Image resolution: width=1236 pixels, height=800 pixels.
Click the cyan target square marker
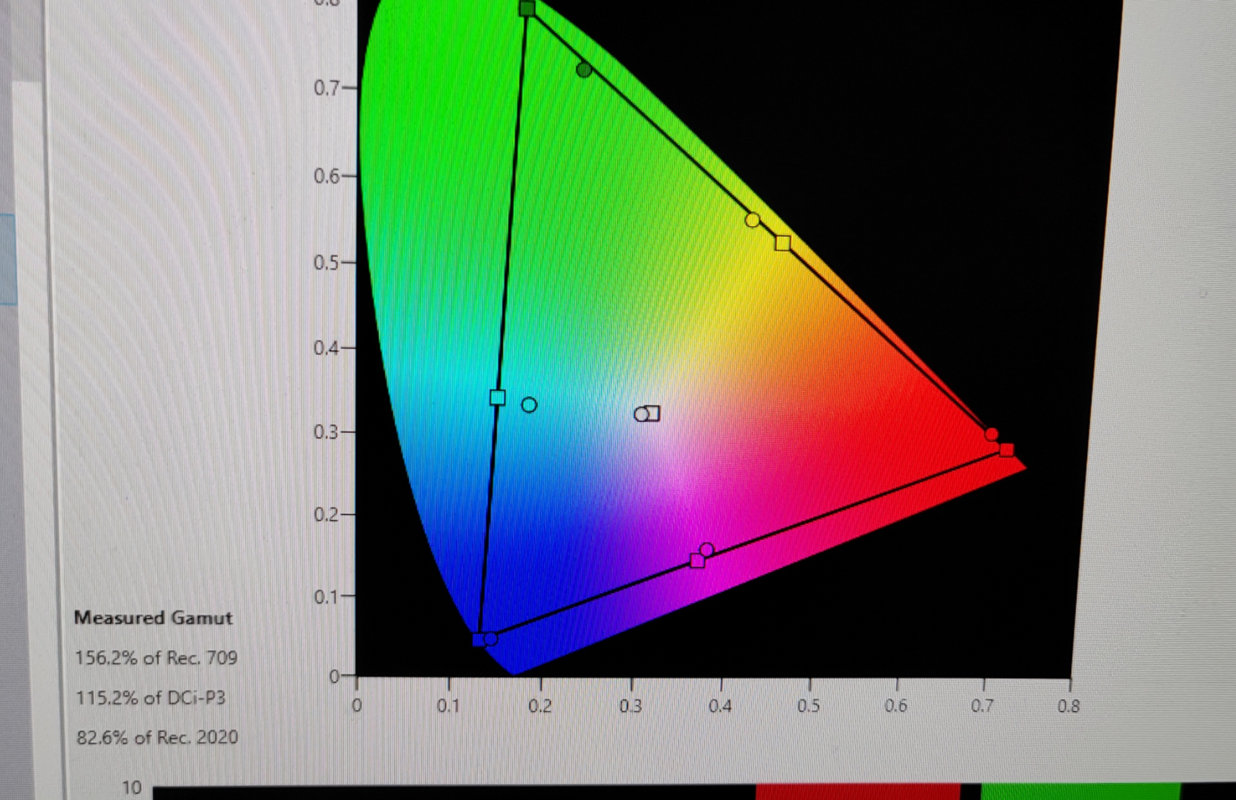coord(498,398)
